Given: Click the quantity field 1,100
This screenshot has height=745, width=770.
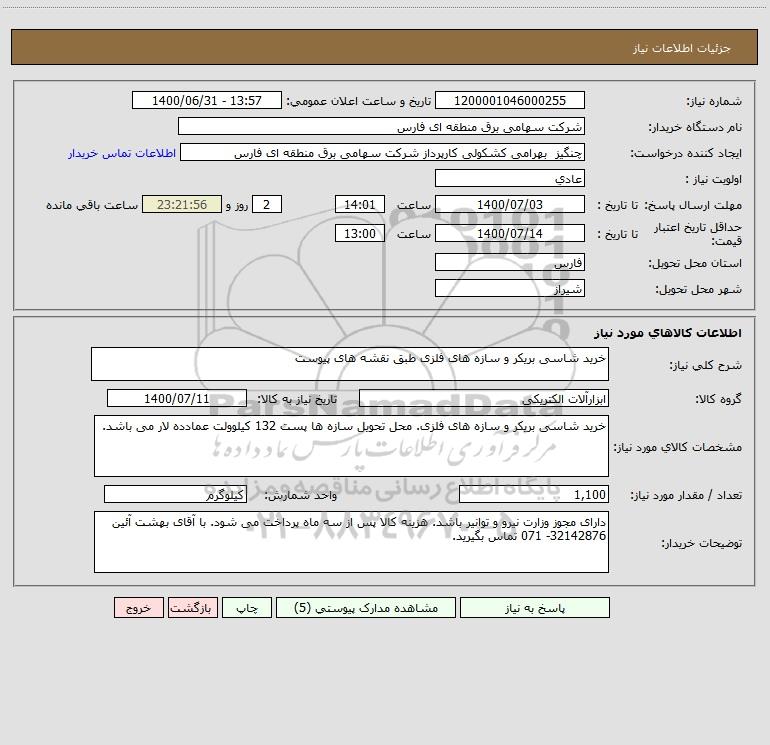Looking at the screenshot, I should pyautogui.click(x=534, y=494).
